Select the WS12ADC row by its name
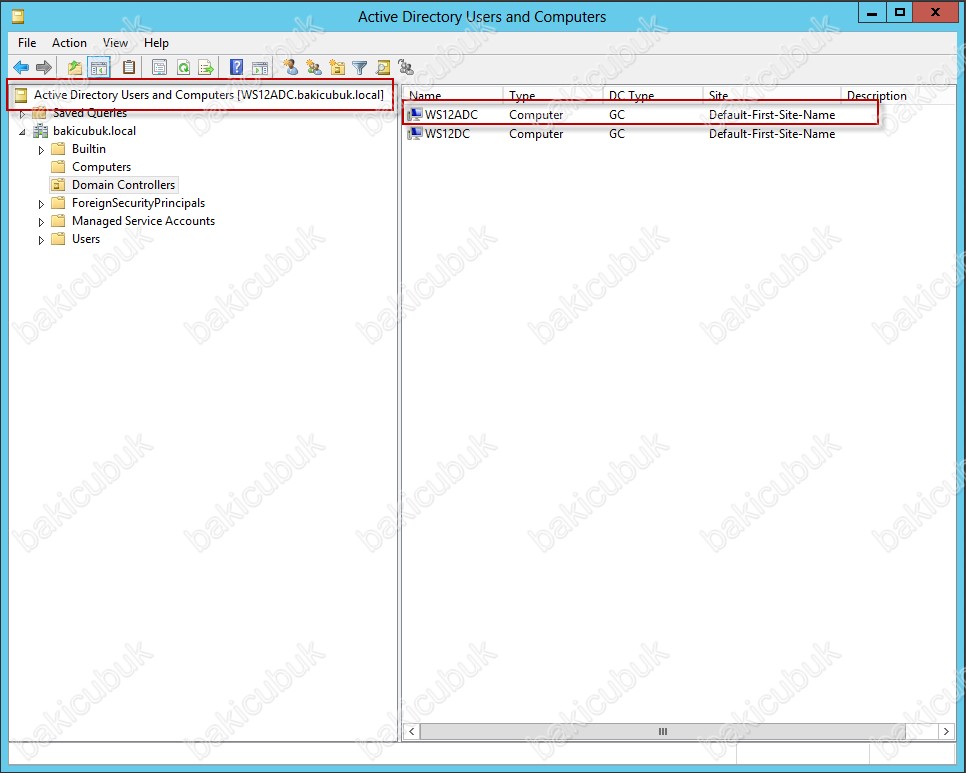 click(x=451, y=115)
